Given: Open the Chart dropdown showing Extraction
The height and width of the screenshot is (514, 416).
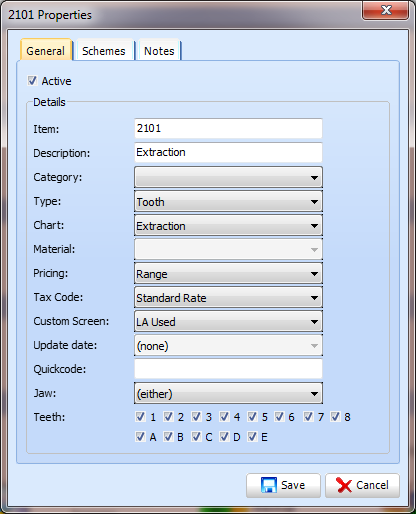Looking at the screenshot, I should pos(228,226).
